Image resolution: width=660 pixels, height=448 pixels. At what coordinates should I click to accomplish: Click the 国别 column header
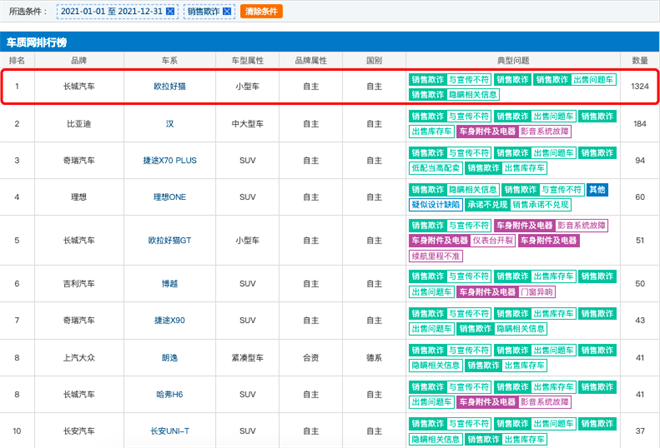tap(374, 61)
